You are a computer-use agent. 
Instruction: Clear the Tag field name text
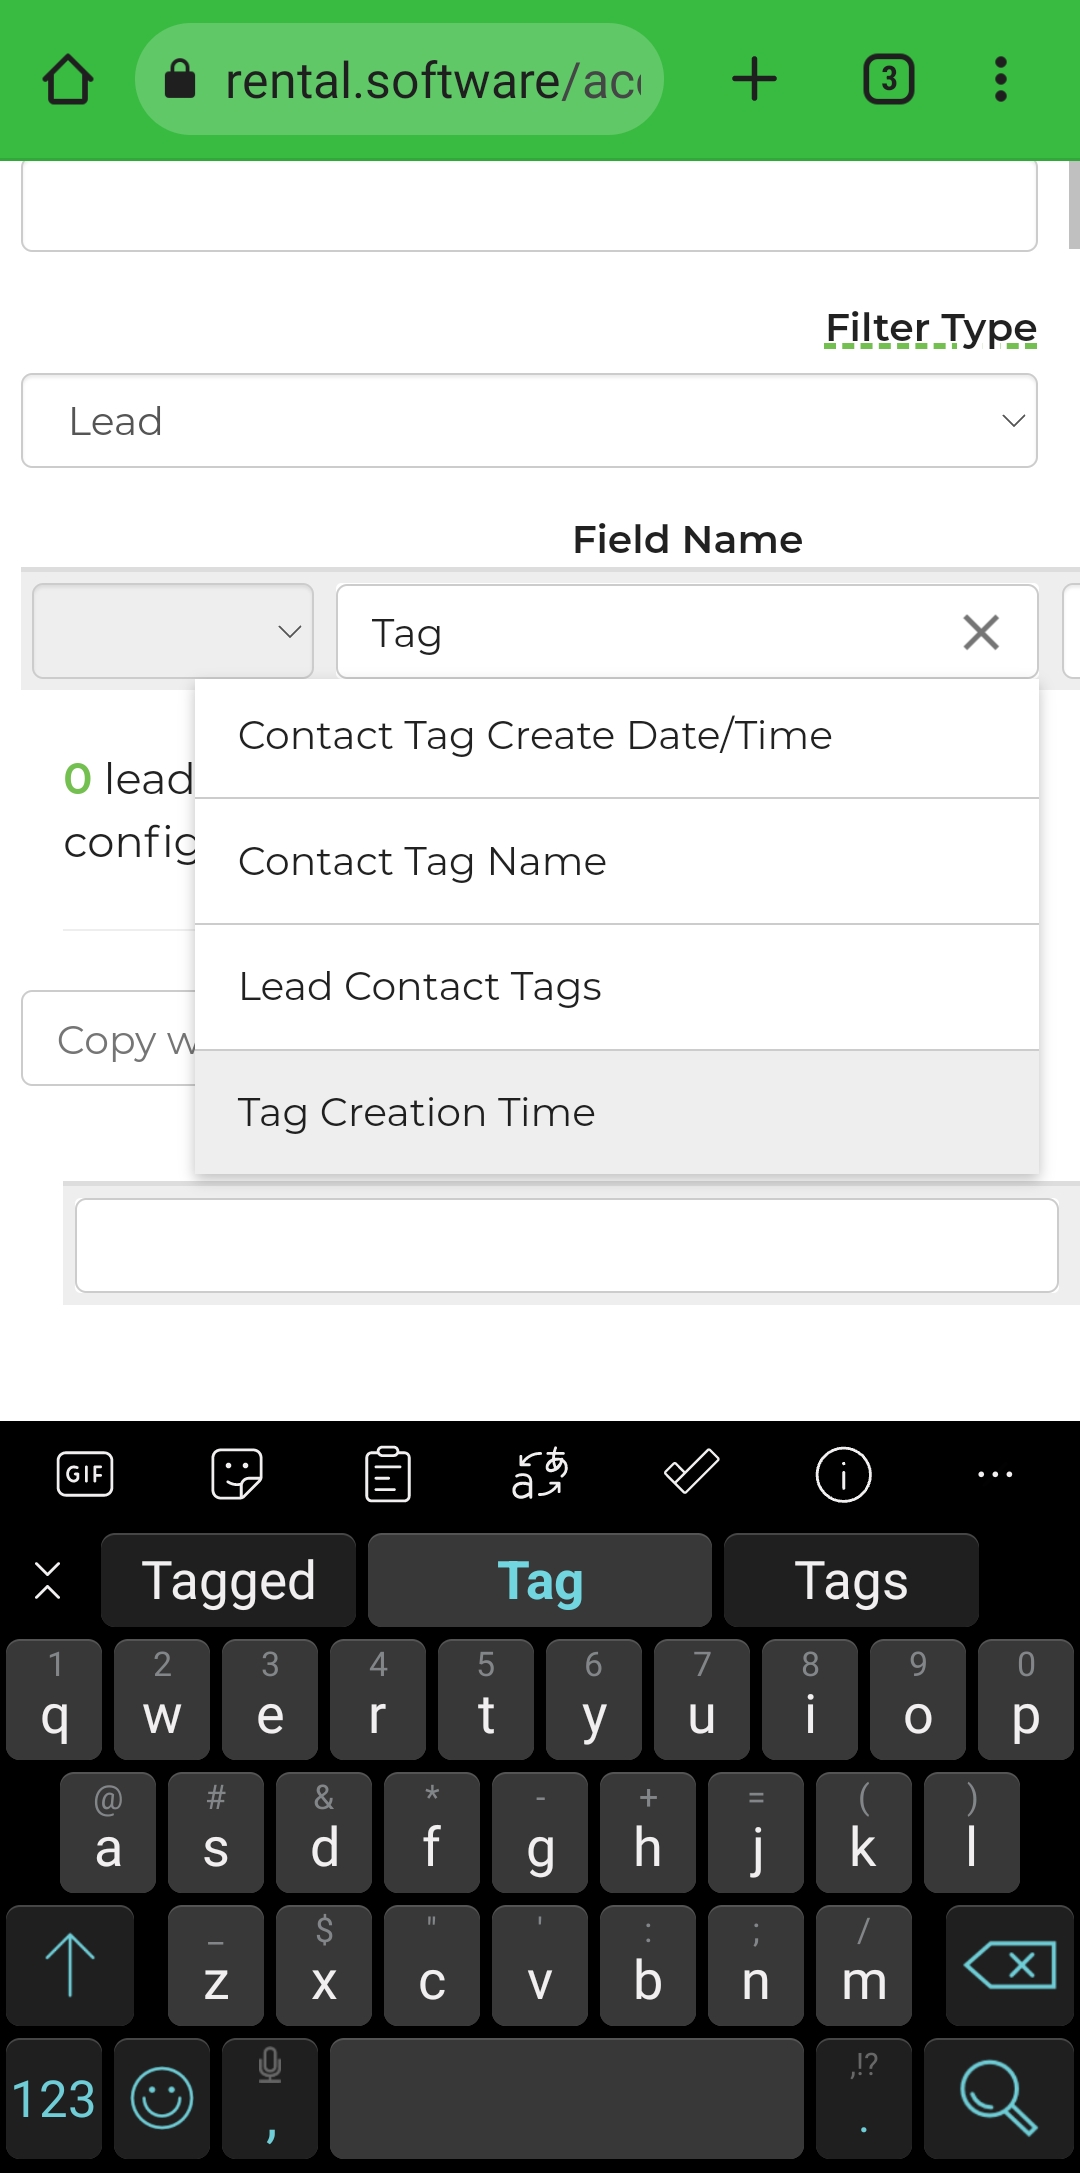(981, 632)
